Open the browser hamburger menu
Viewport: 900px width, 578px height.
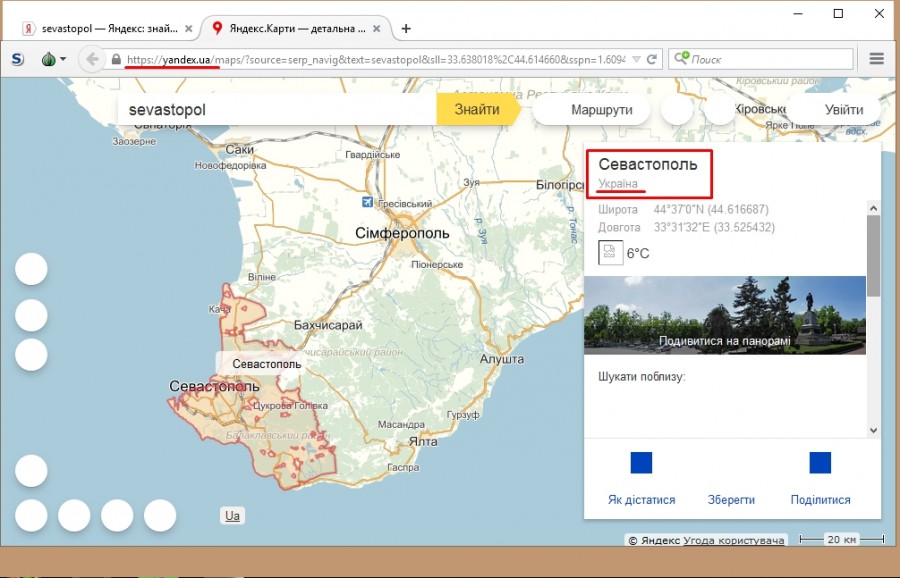tap(876, 59)
